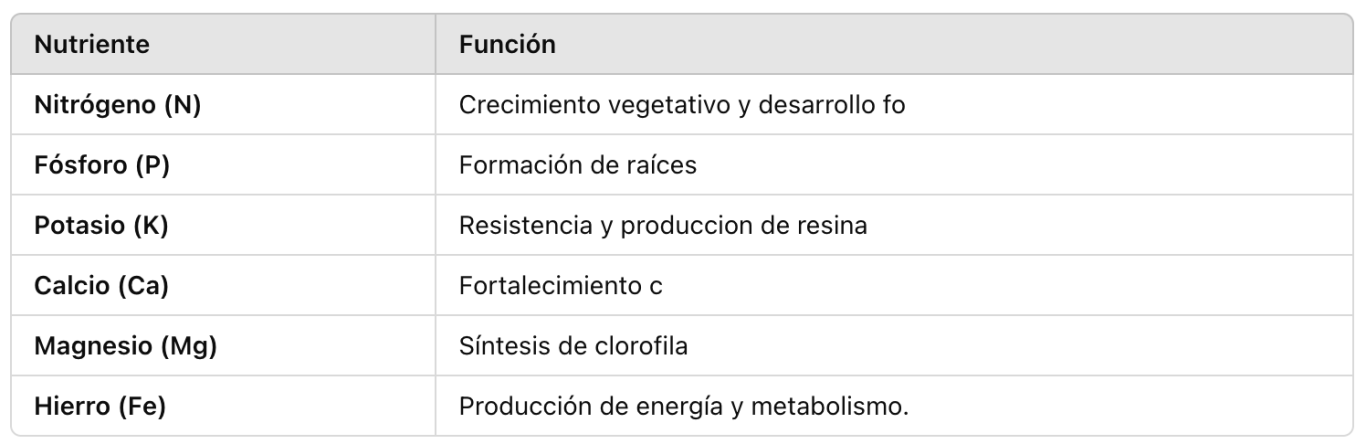Click the Hierro (Fe) cell
Image resolution: width=1366 pixels, height=444 pixels.
223,406
